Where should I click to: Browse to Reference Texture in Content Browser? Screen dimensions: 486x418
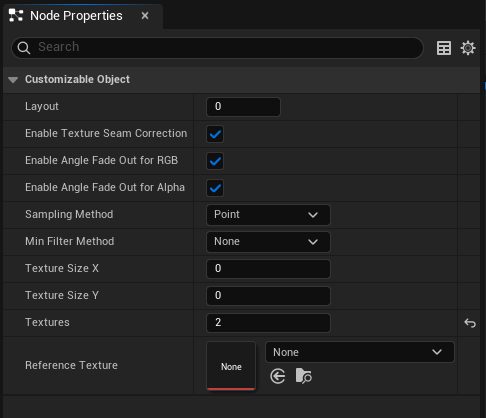pyautogui.click(x=303, y=376)
